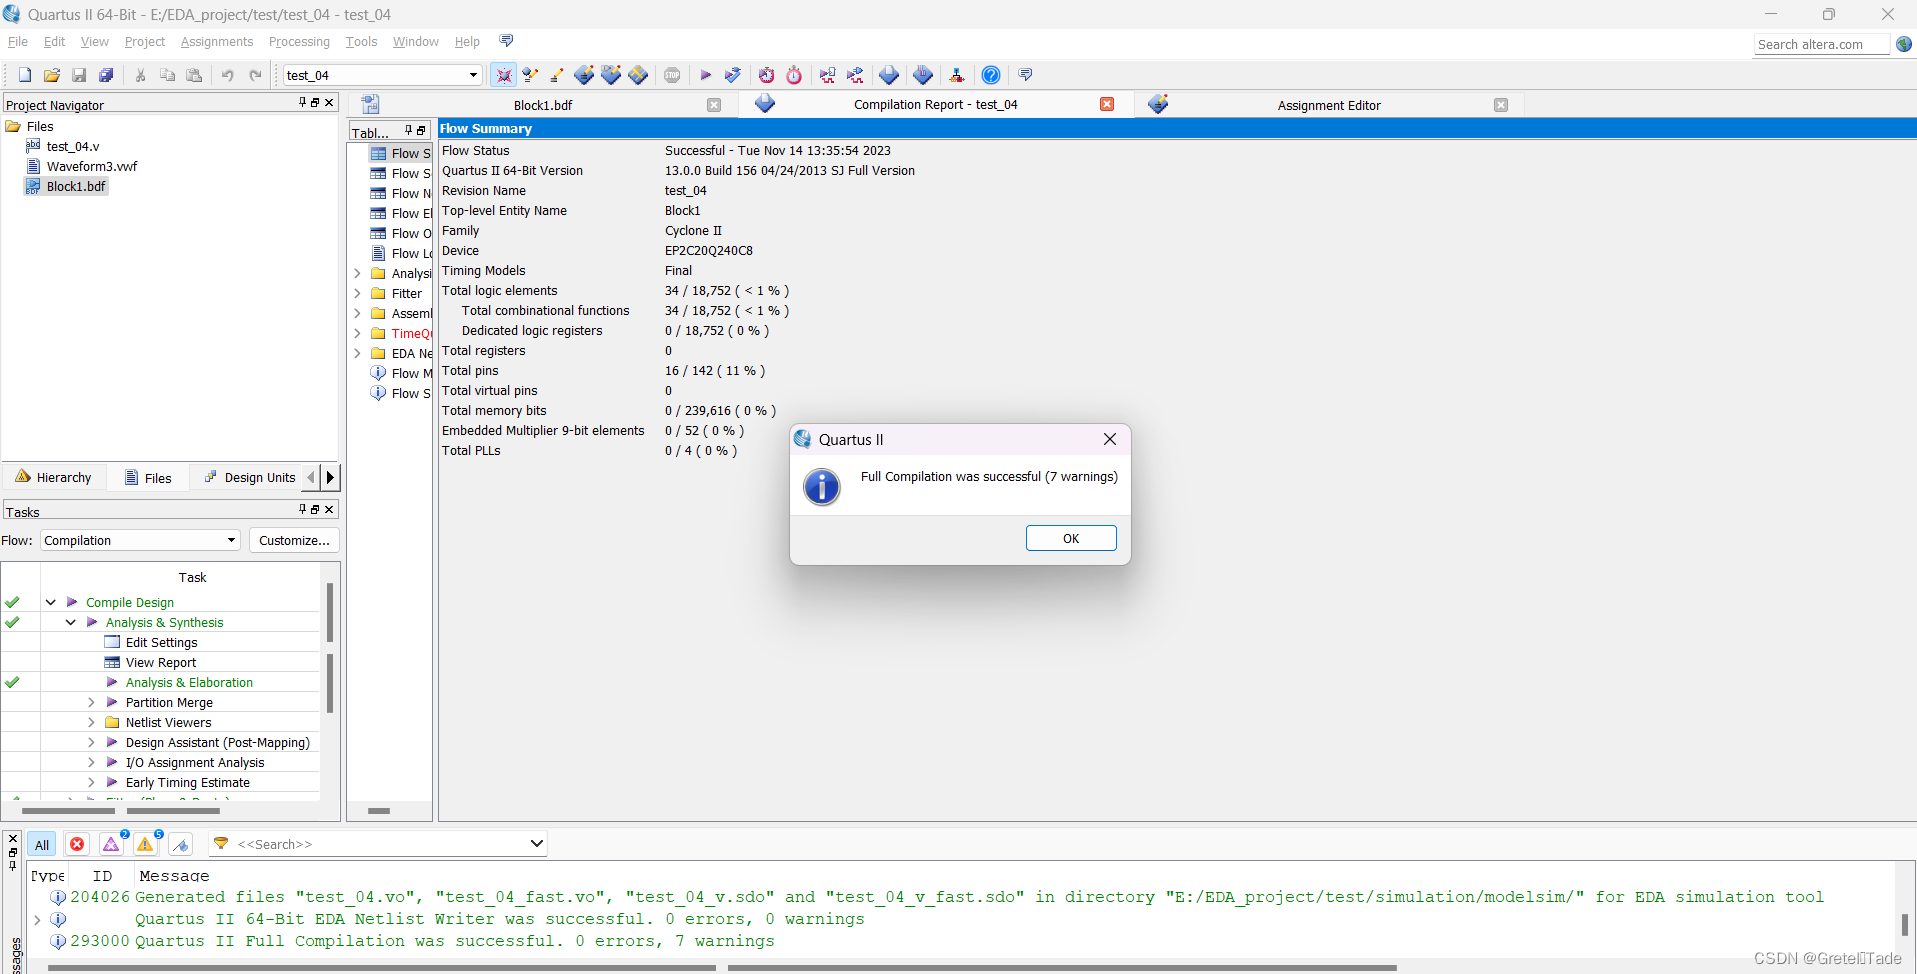The height and width of the screenshot is (974, 1917).
Task: Click the Tasks panel vertical scrollbar
Action: coord(330,650)
